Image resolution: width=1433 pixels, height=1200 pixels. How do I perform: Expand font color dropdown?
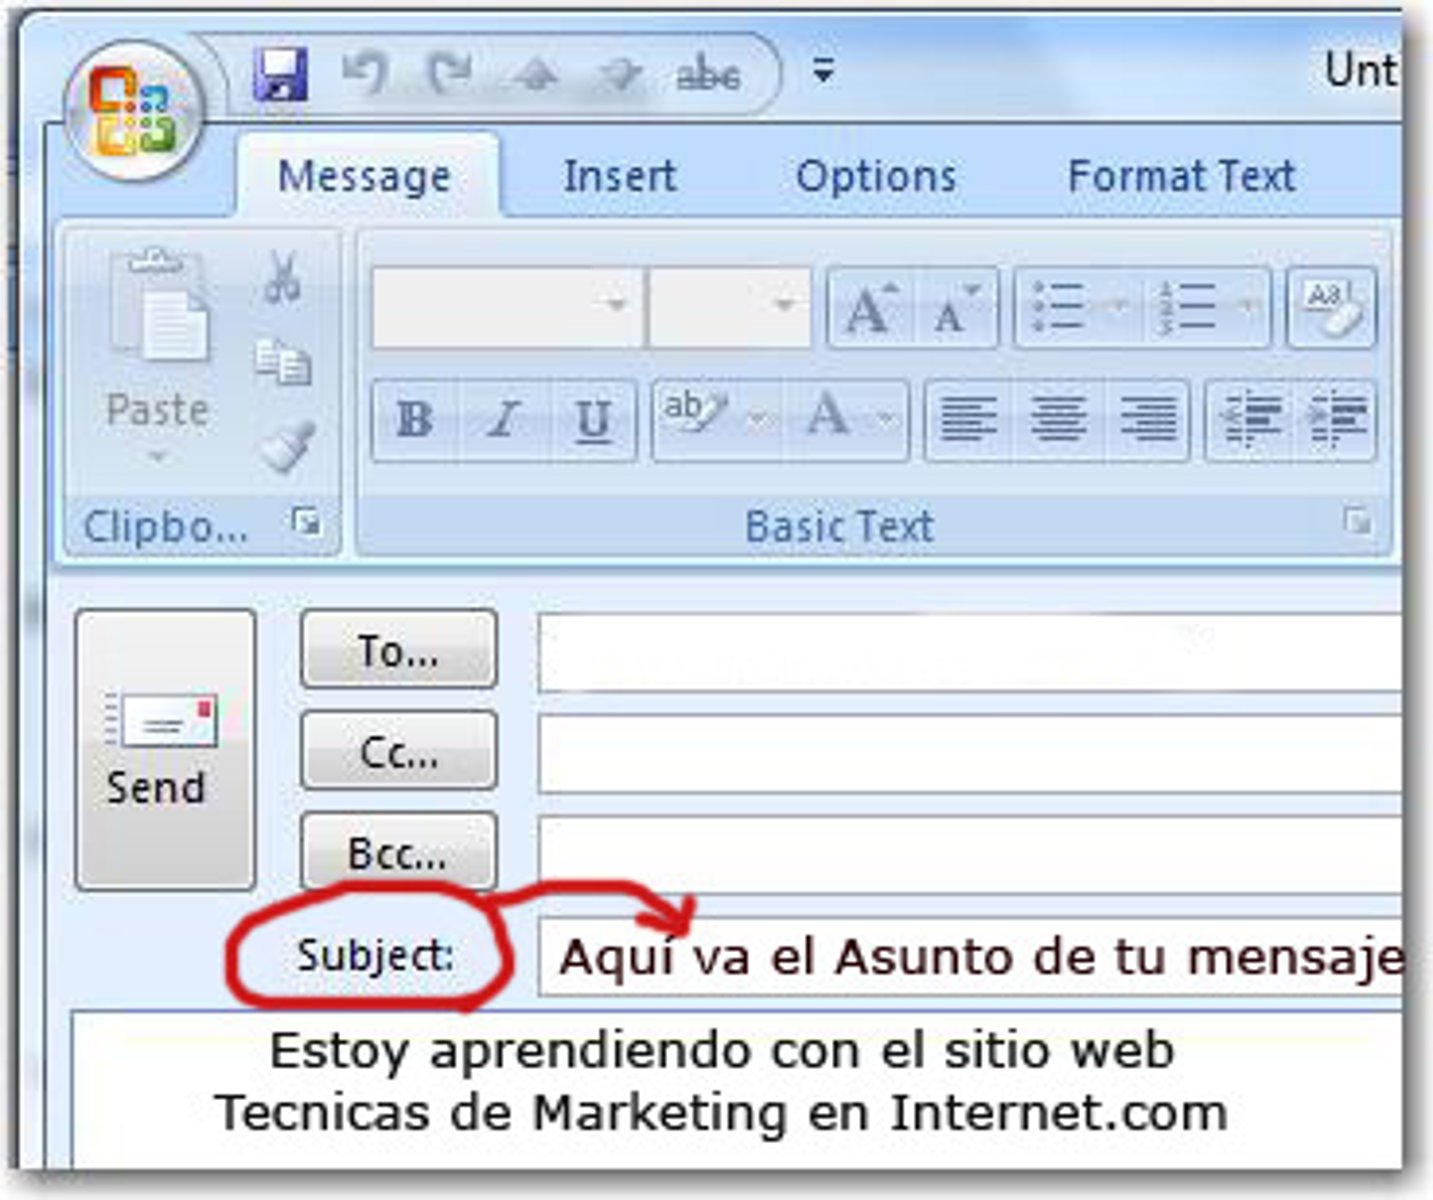pyautogui.click(x=887, y=420)
